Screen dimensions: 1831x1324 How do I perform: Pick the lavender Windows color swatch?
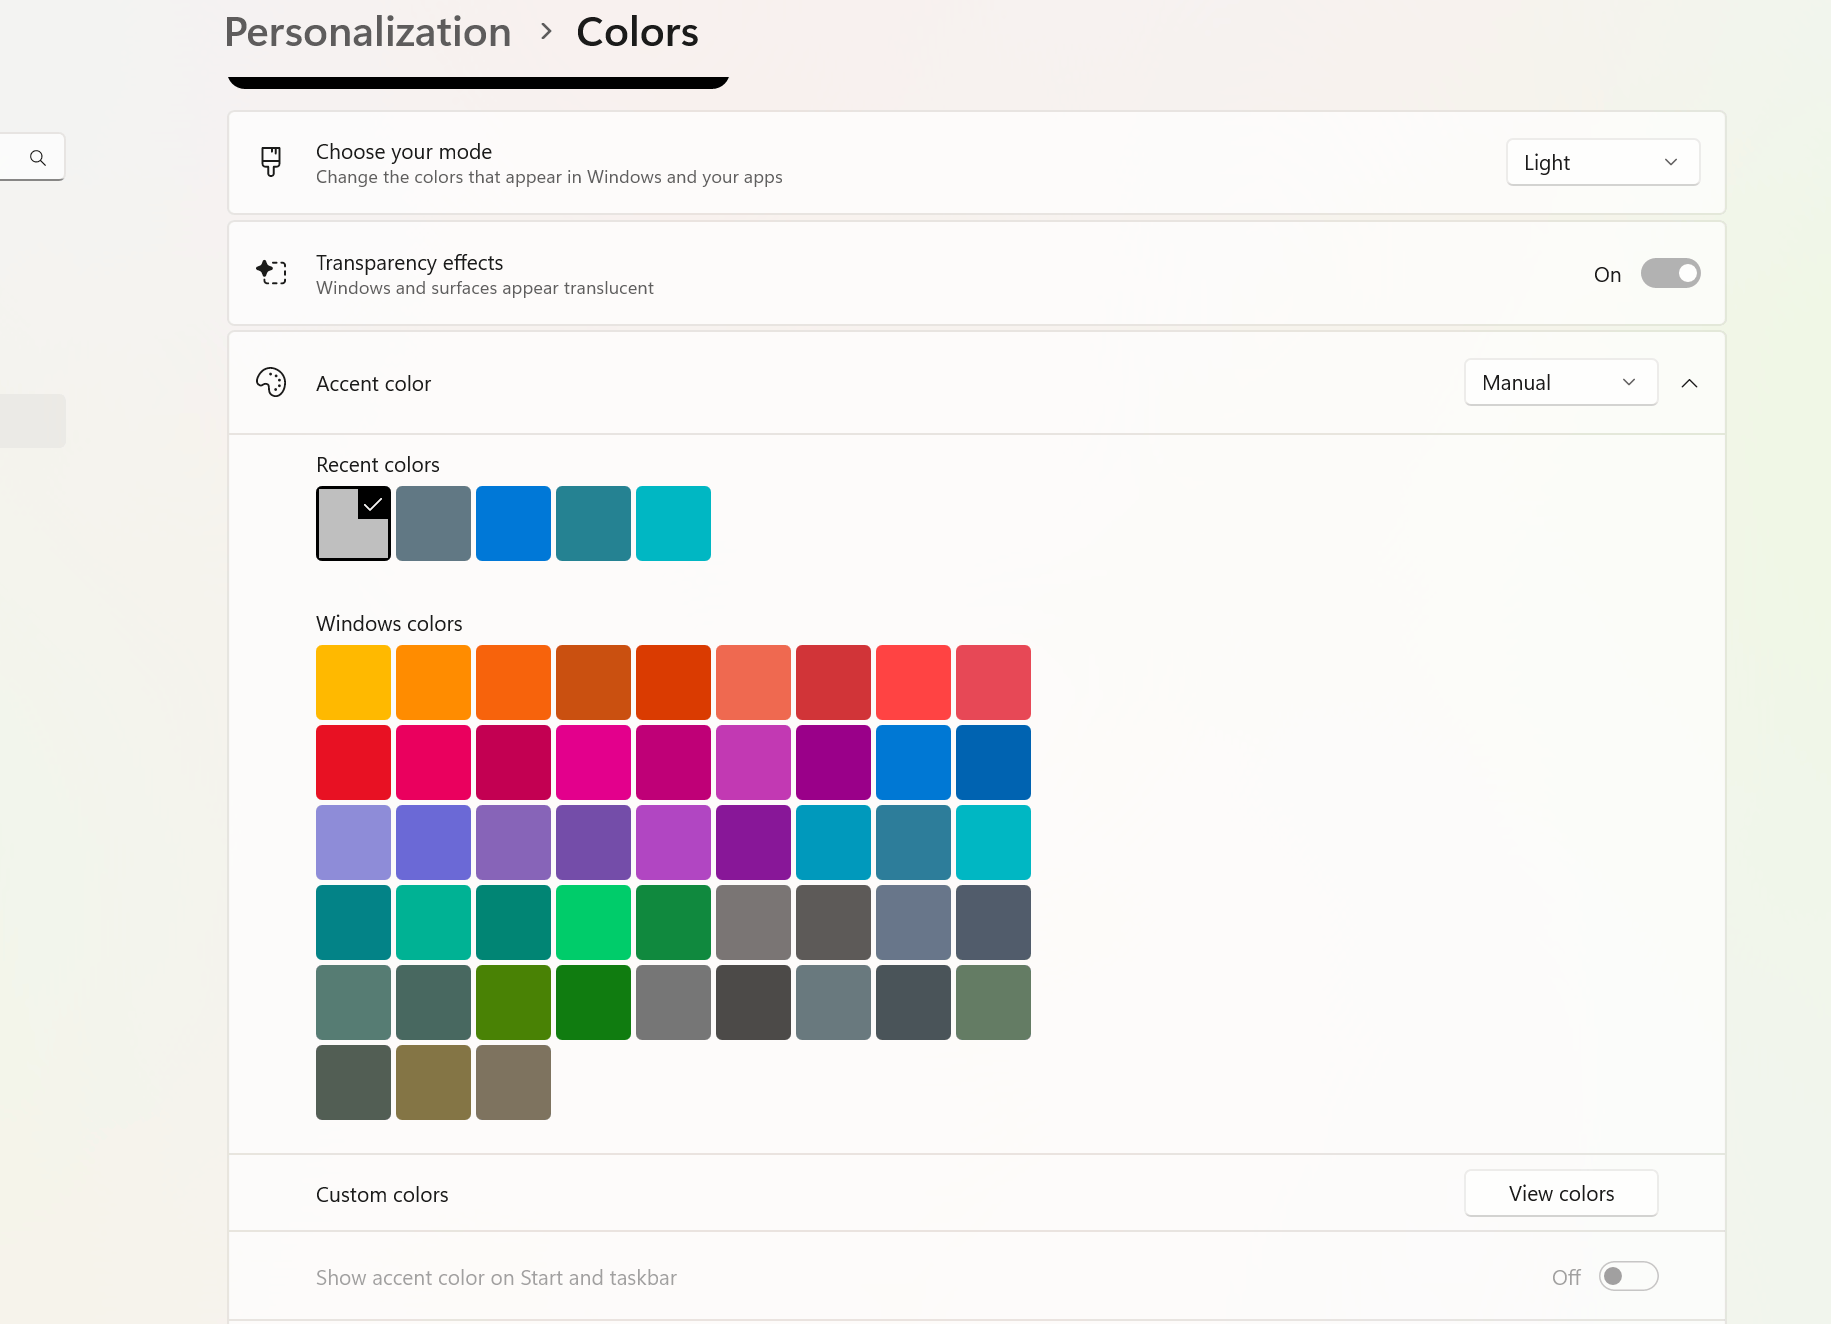coord(353,843)
